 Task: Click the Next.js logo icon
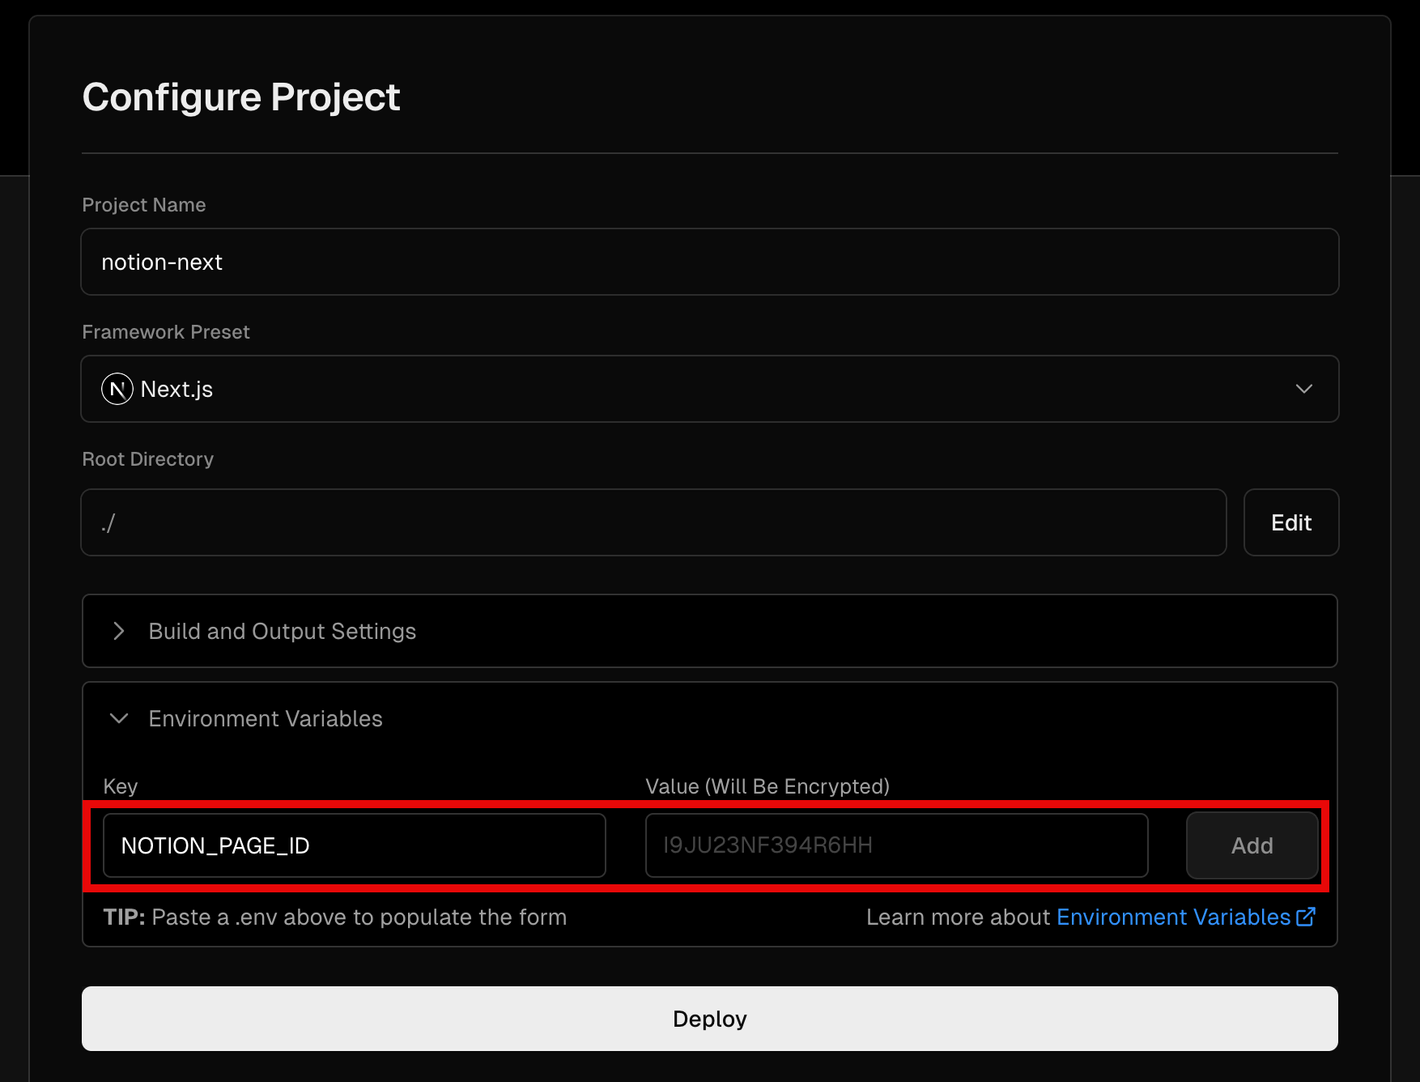click(x=117, y=389)
